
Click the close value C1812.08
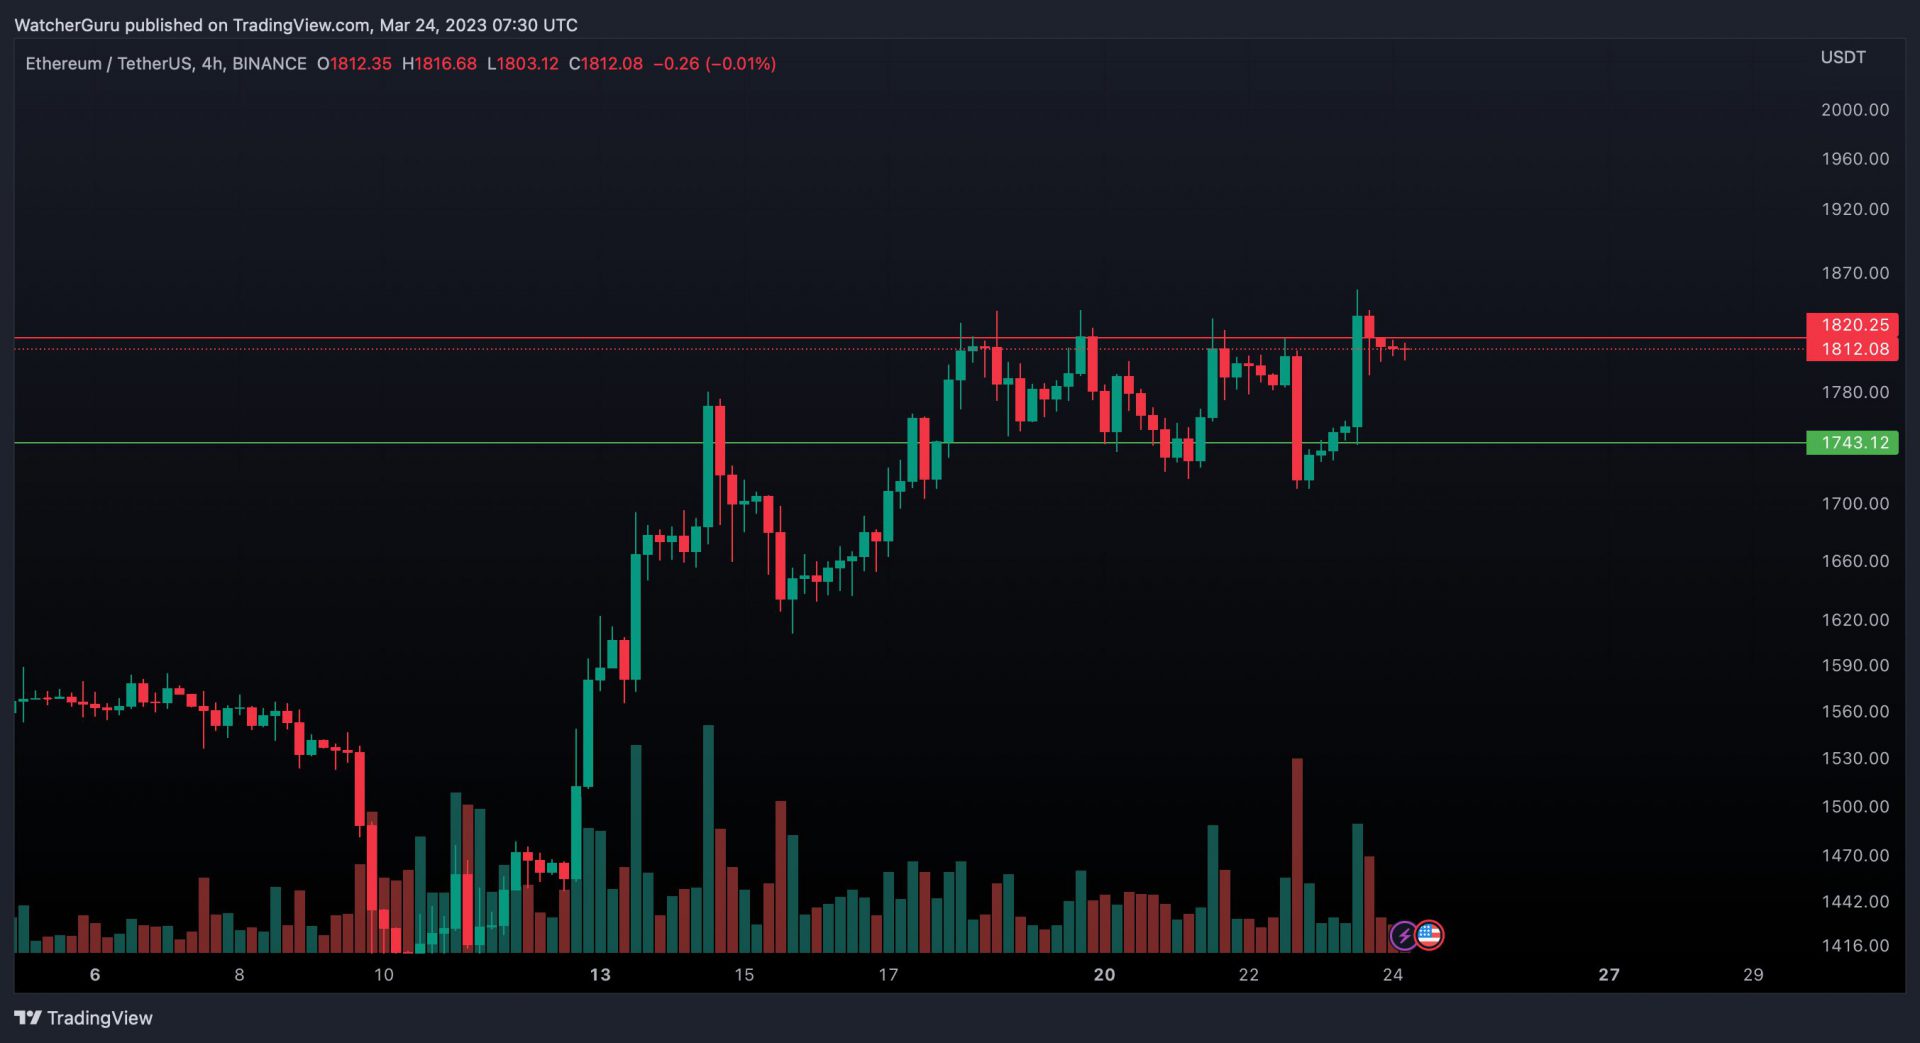coord(606,64)
